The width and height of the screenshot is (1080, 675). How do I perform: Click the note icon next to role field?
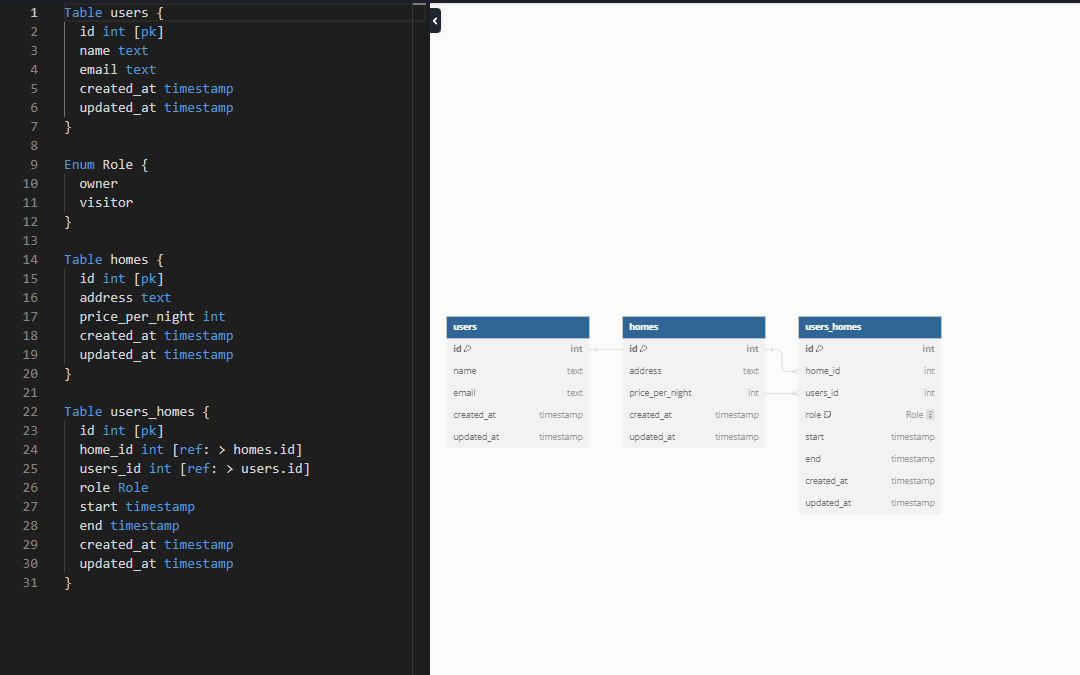point(827,415)
